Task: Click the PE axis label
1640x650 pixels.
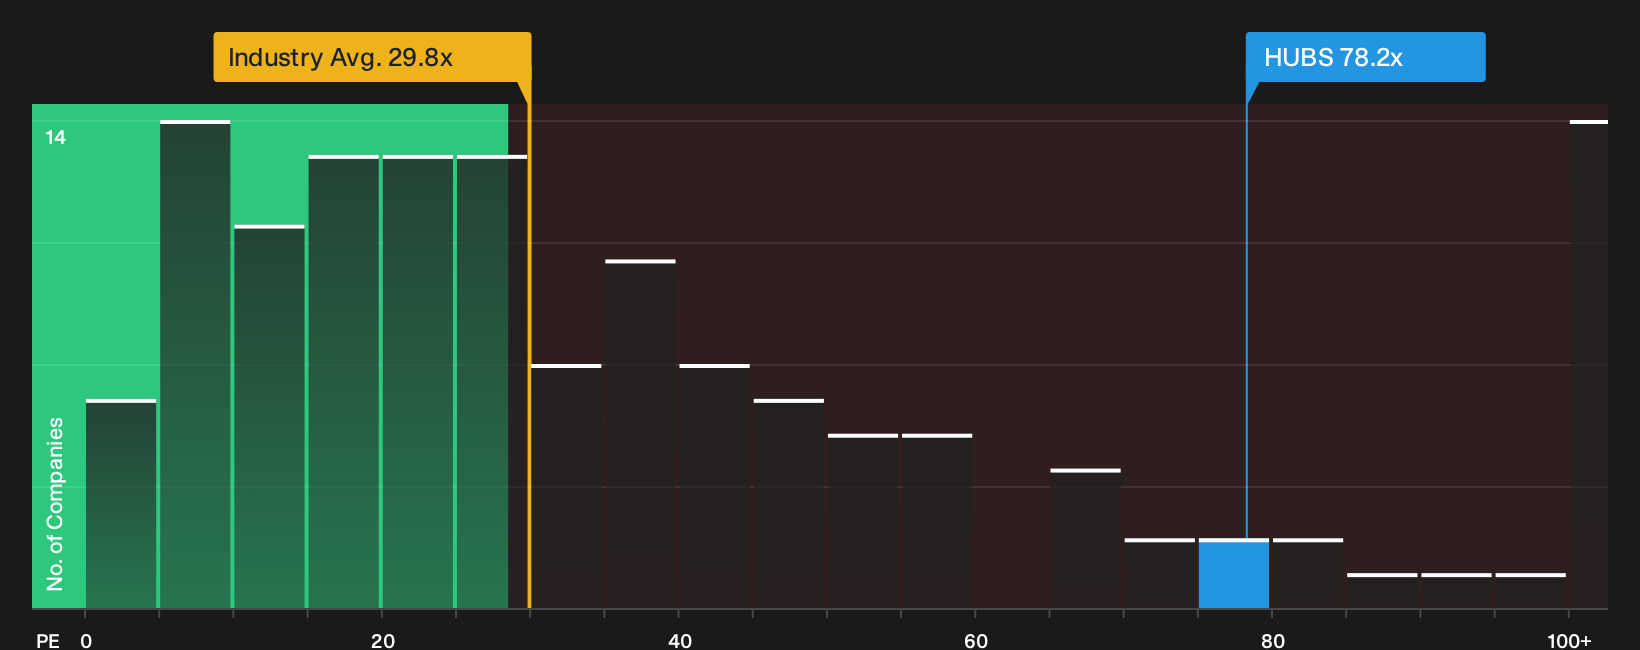Action: tap(48, 640)
